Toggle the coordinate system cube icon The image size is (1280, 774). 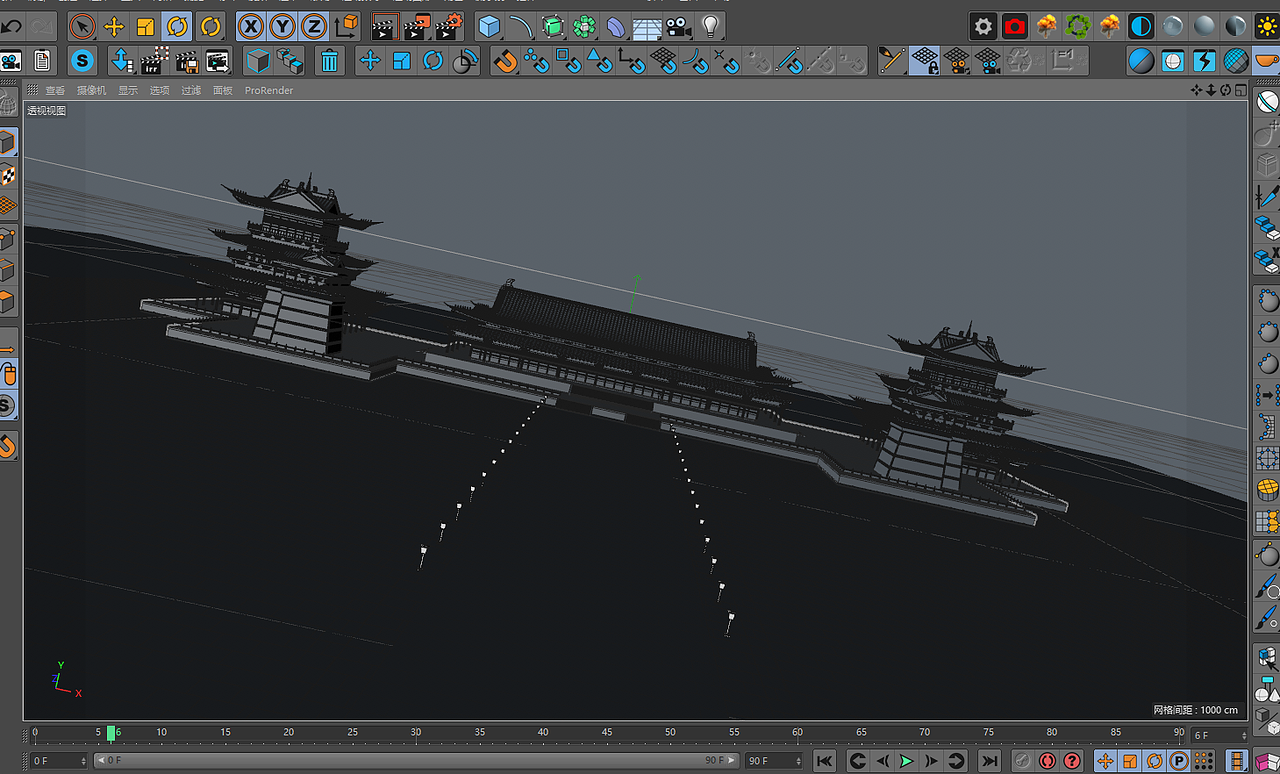coord(347,26)
